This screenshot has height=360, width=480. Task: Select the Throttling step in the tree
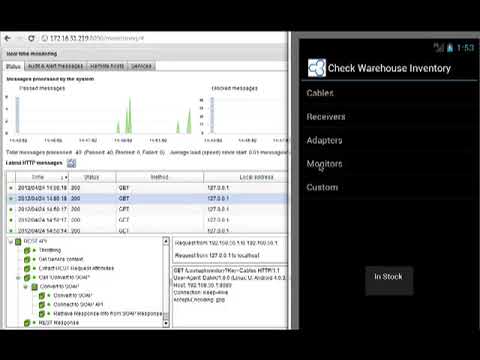coord(50,250)
